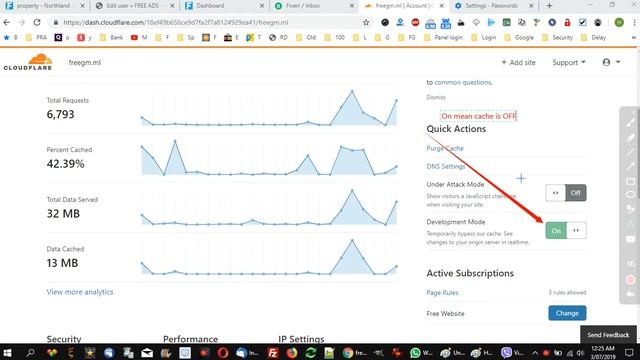
Task: Select the ellipse tool in annotation sidebar
Action: point(630,194)
